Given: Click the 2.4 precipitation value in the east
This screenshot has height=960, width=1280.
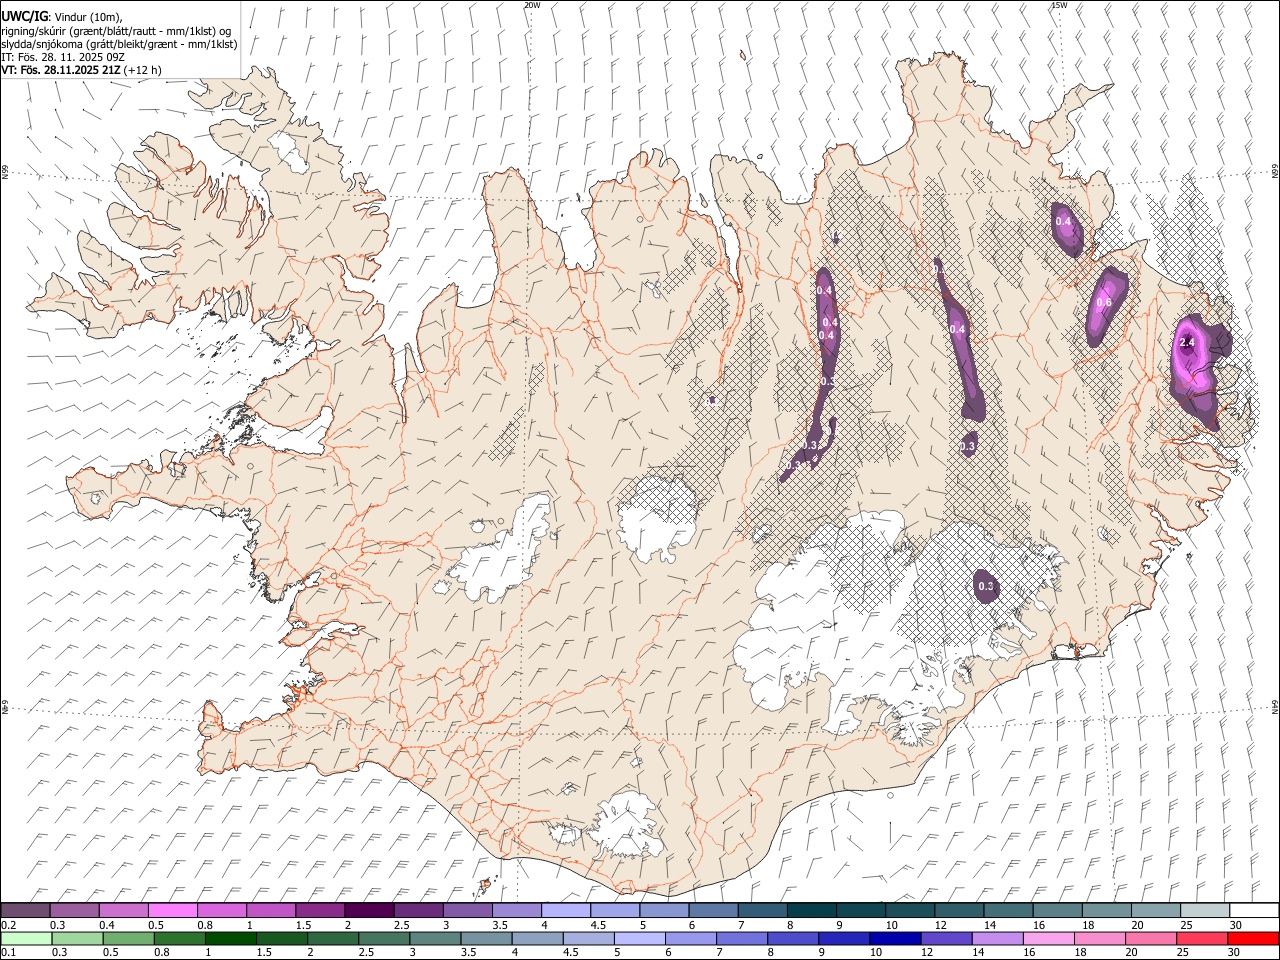Looking at the screenshot, I should 1188,342.
